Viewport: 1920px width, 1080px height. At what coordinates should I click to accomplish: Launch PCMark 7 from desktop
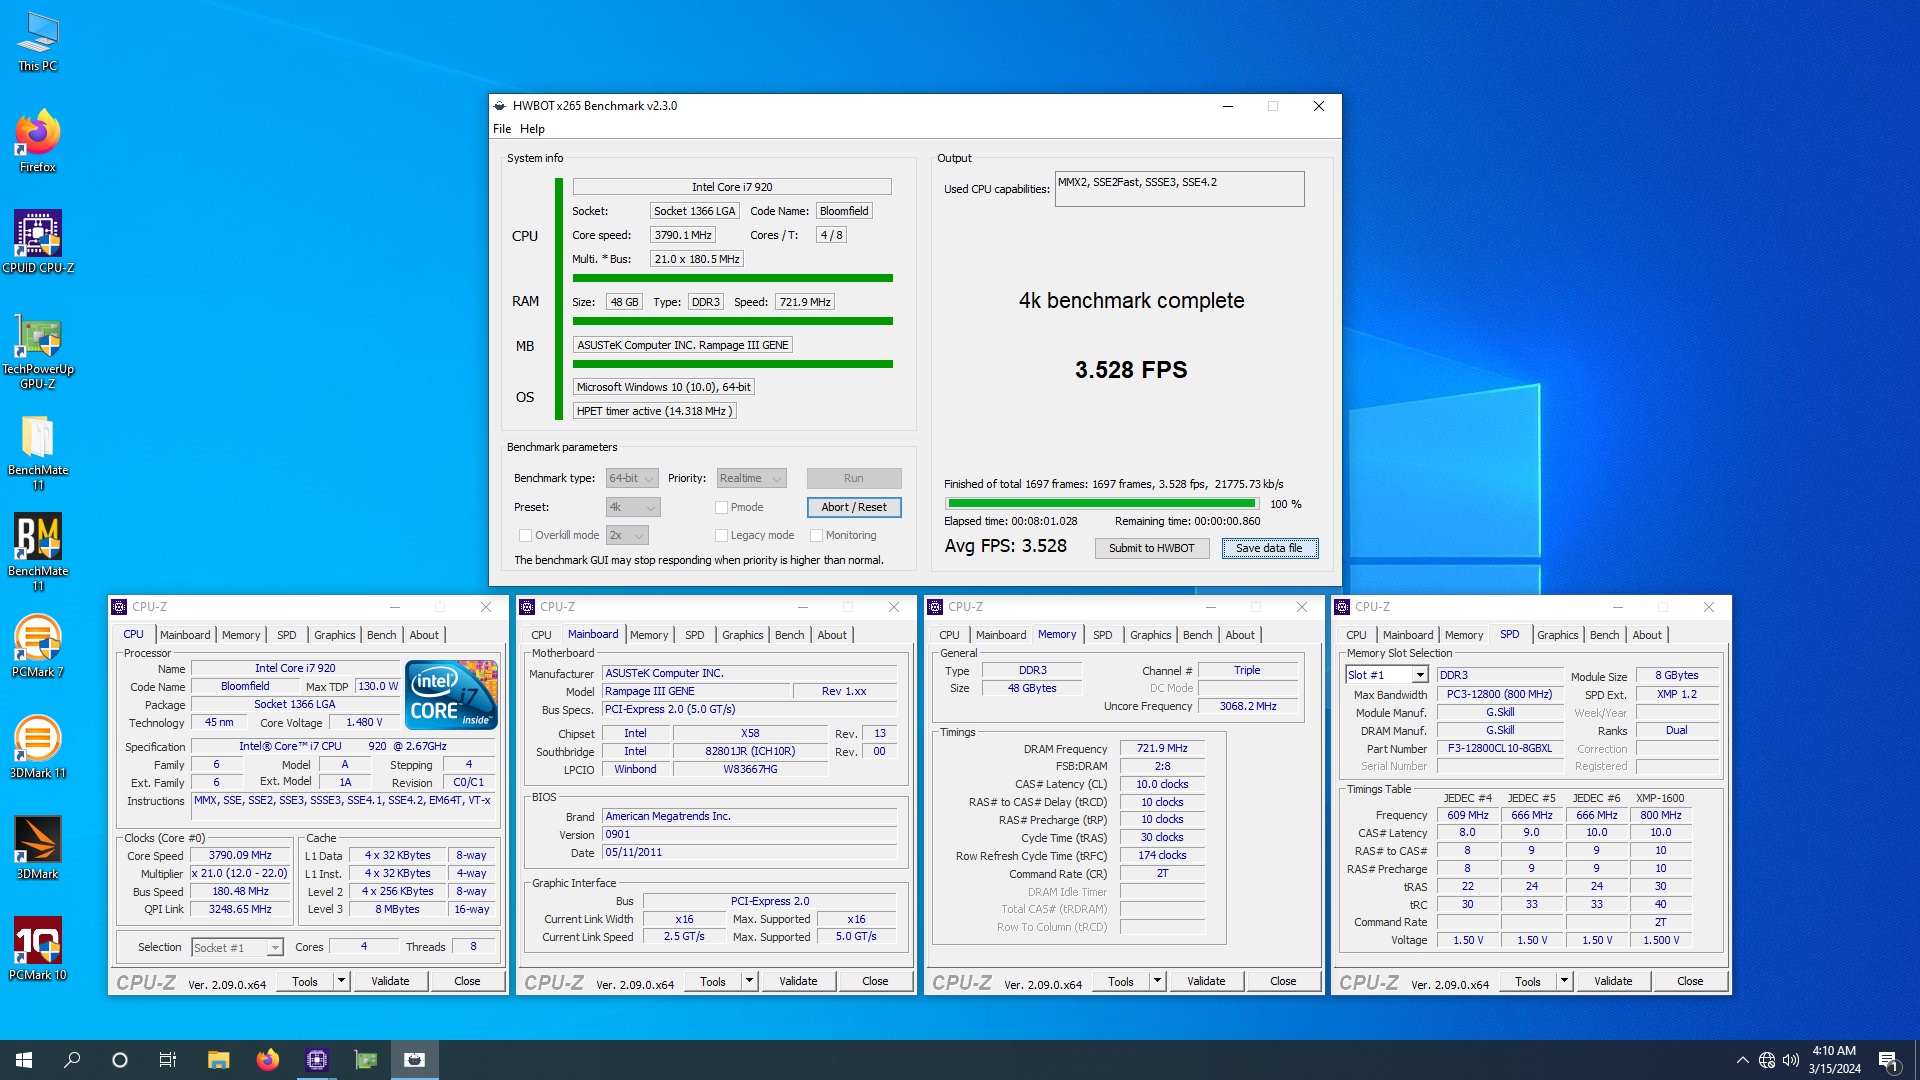click(38, 647)
